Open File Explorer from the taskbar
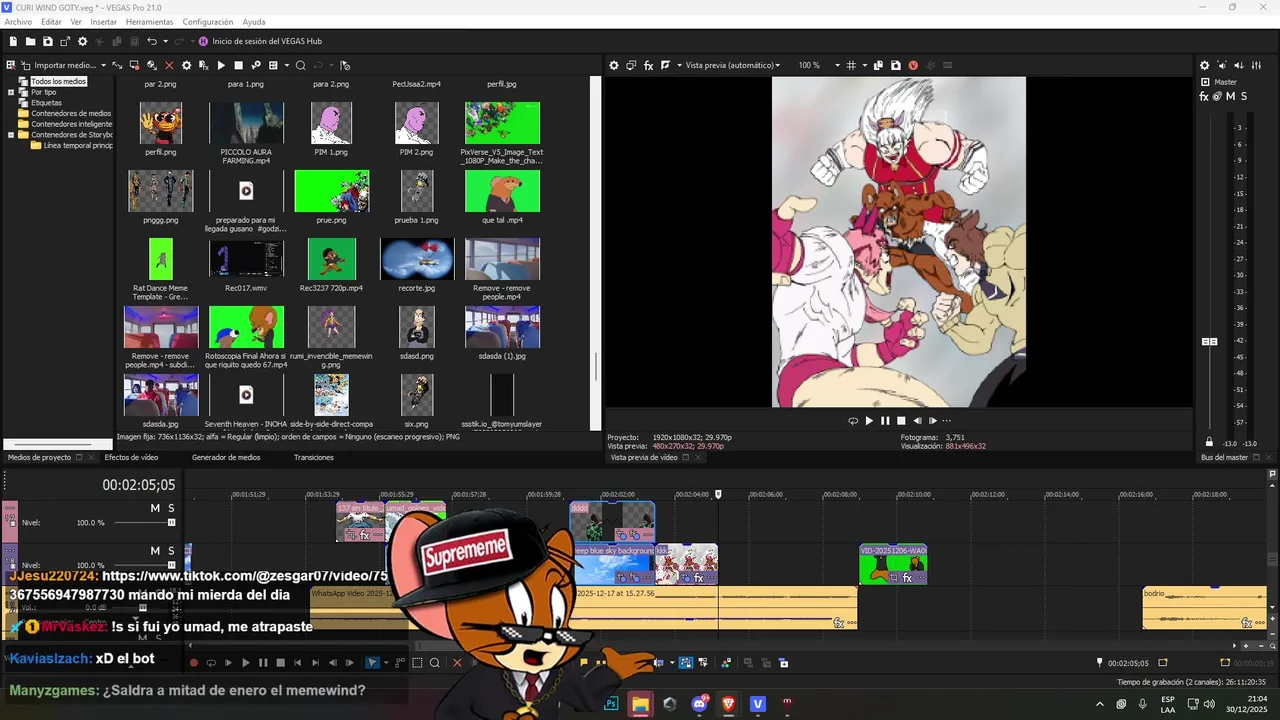Screen dimensions: 1280x720 click(x=640, y=704)
